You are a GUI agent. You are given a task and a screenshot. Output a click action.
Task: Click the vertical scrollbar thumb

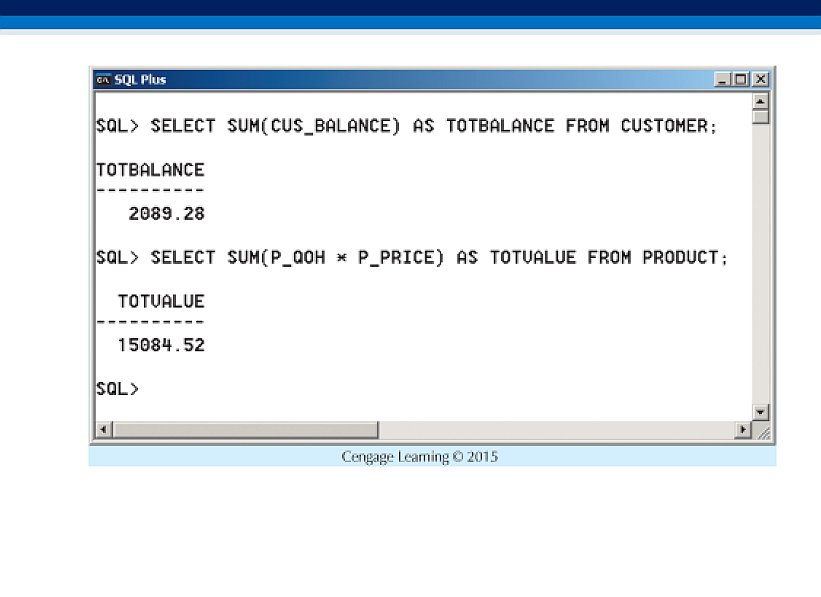pos(760,116)
